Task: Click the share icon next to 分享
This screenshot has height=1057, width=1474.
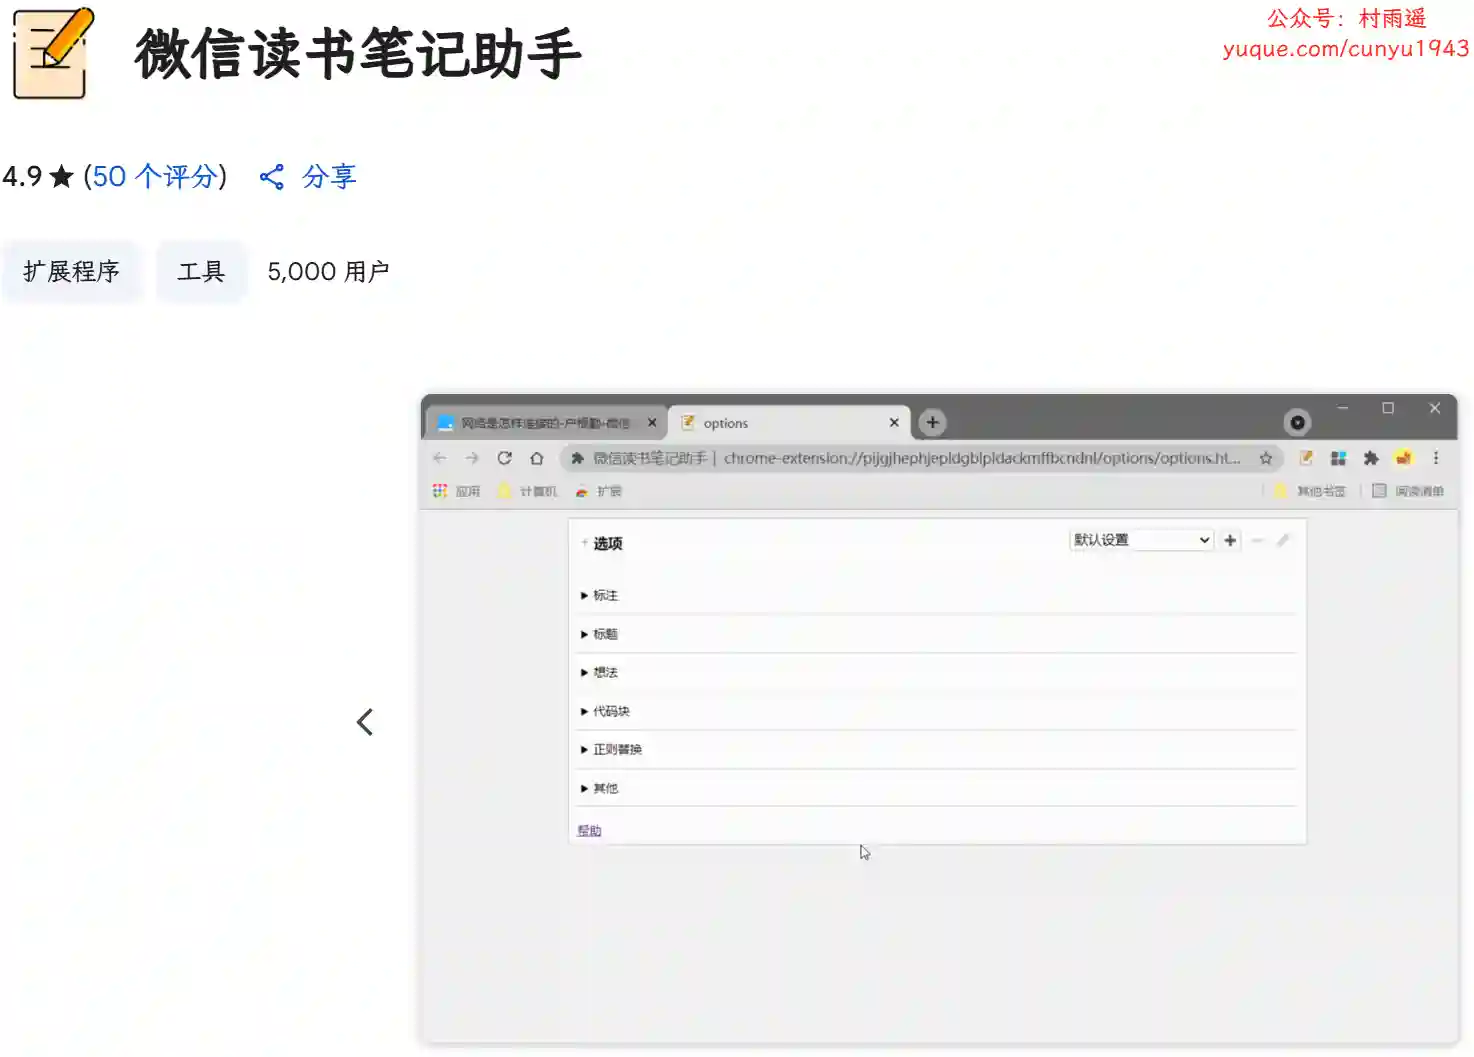Action: coord(272,177)
